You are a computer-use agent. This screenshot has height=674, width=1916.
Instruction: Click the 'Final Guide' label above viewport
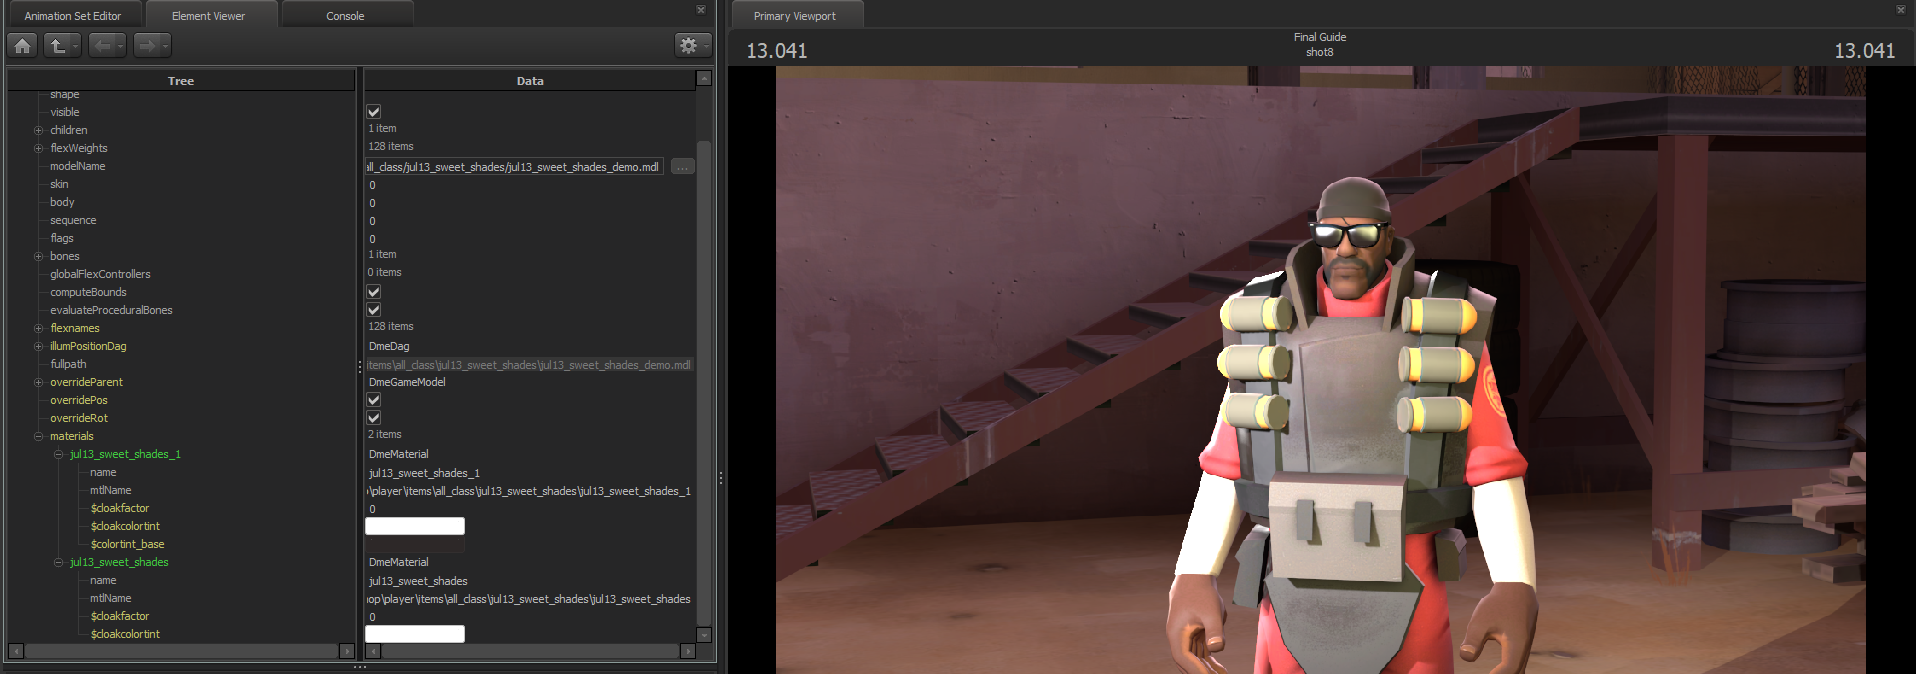pos(1320,37)
